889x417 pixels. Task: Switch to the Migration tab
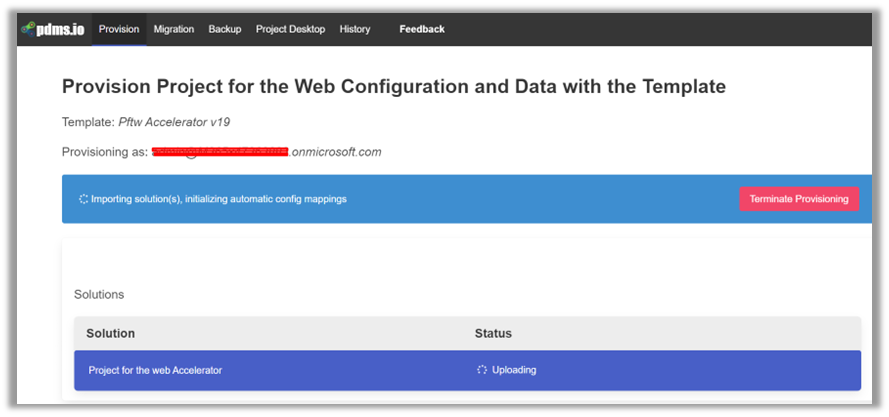point(173,29)
